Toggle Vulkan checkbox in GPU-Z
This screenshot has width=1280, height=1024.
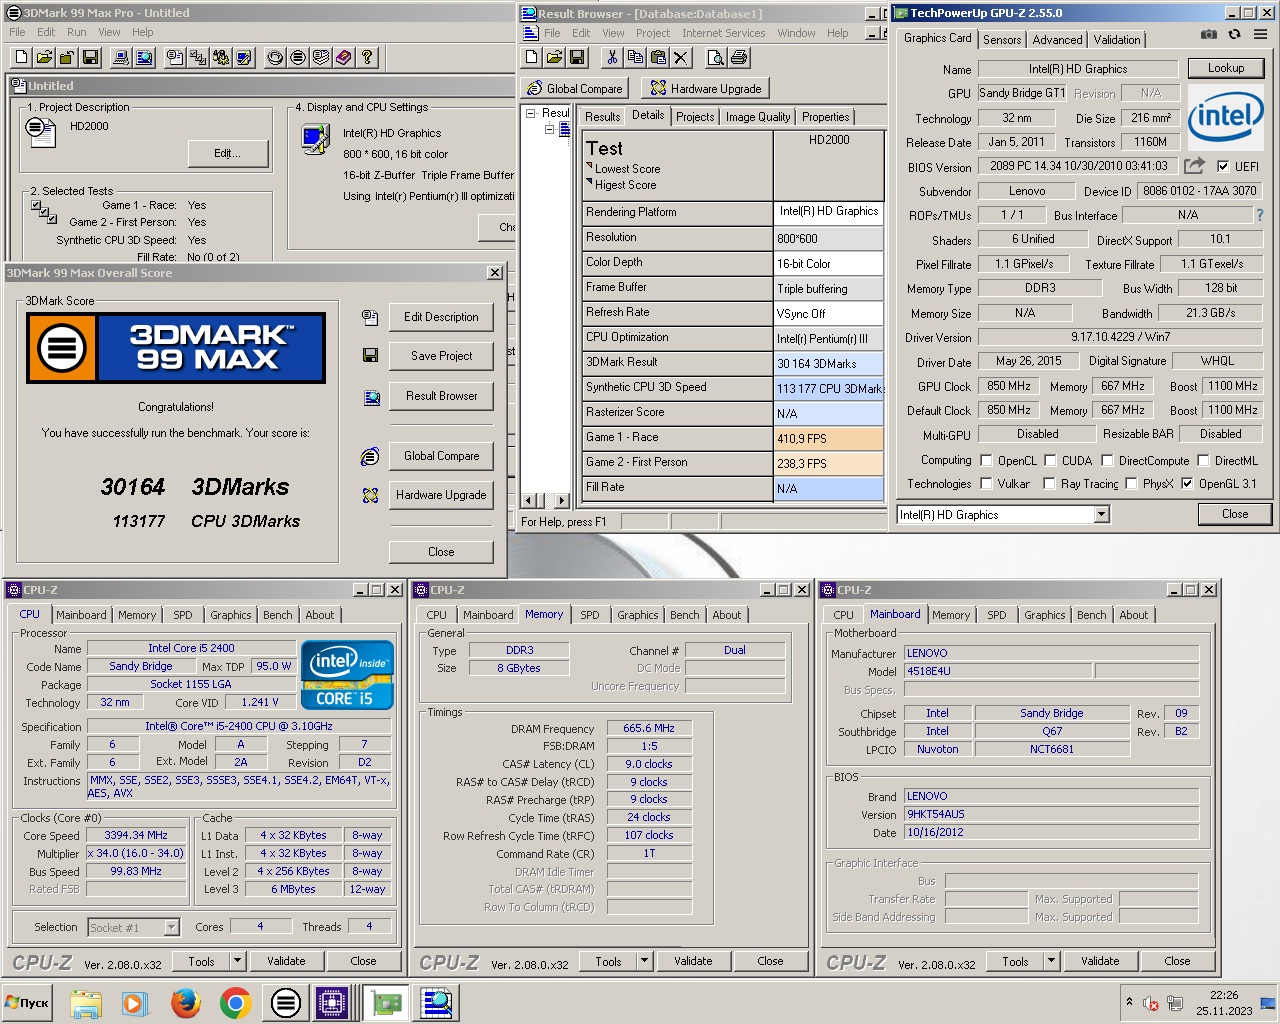[x=987, y=484]
